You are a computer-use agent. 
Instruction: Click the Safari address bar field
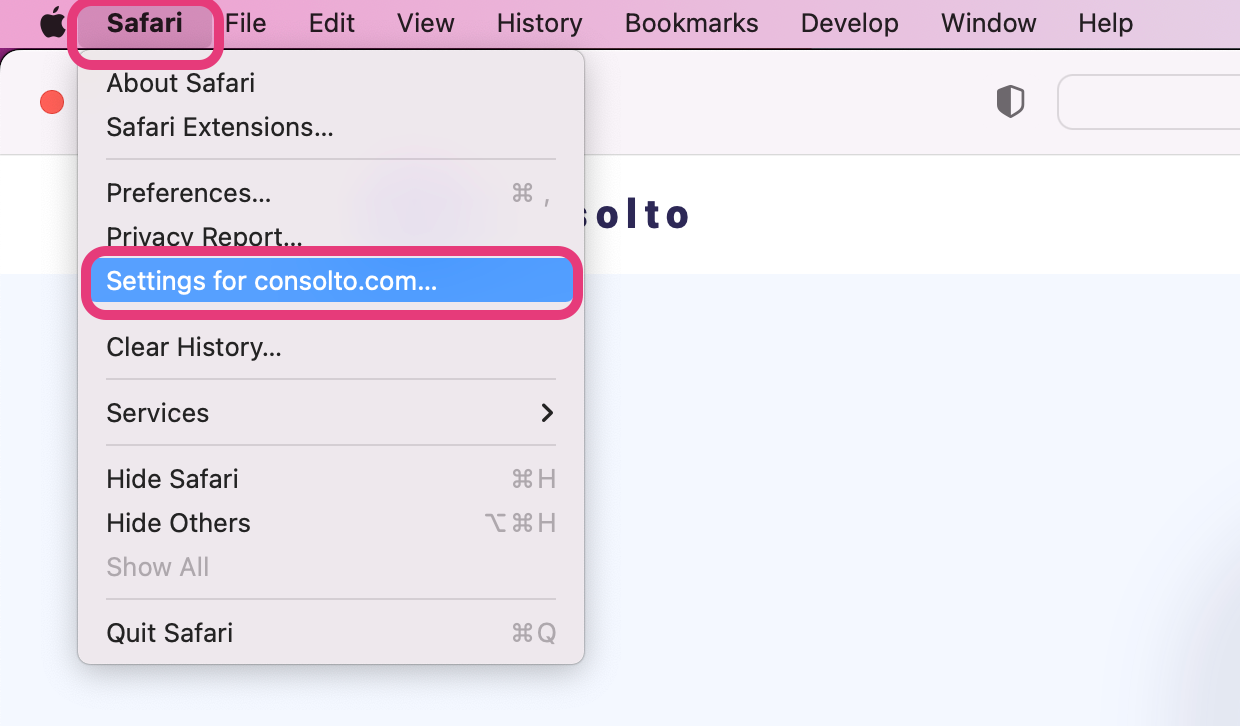[1149, 102]
